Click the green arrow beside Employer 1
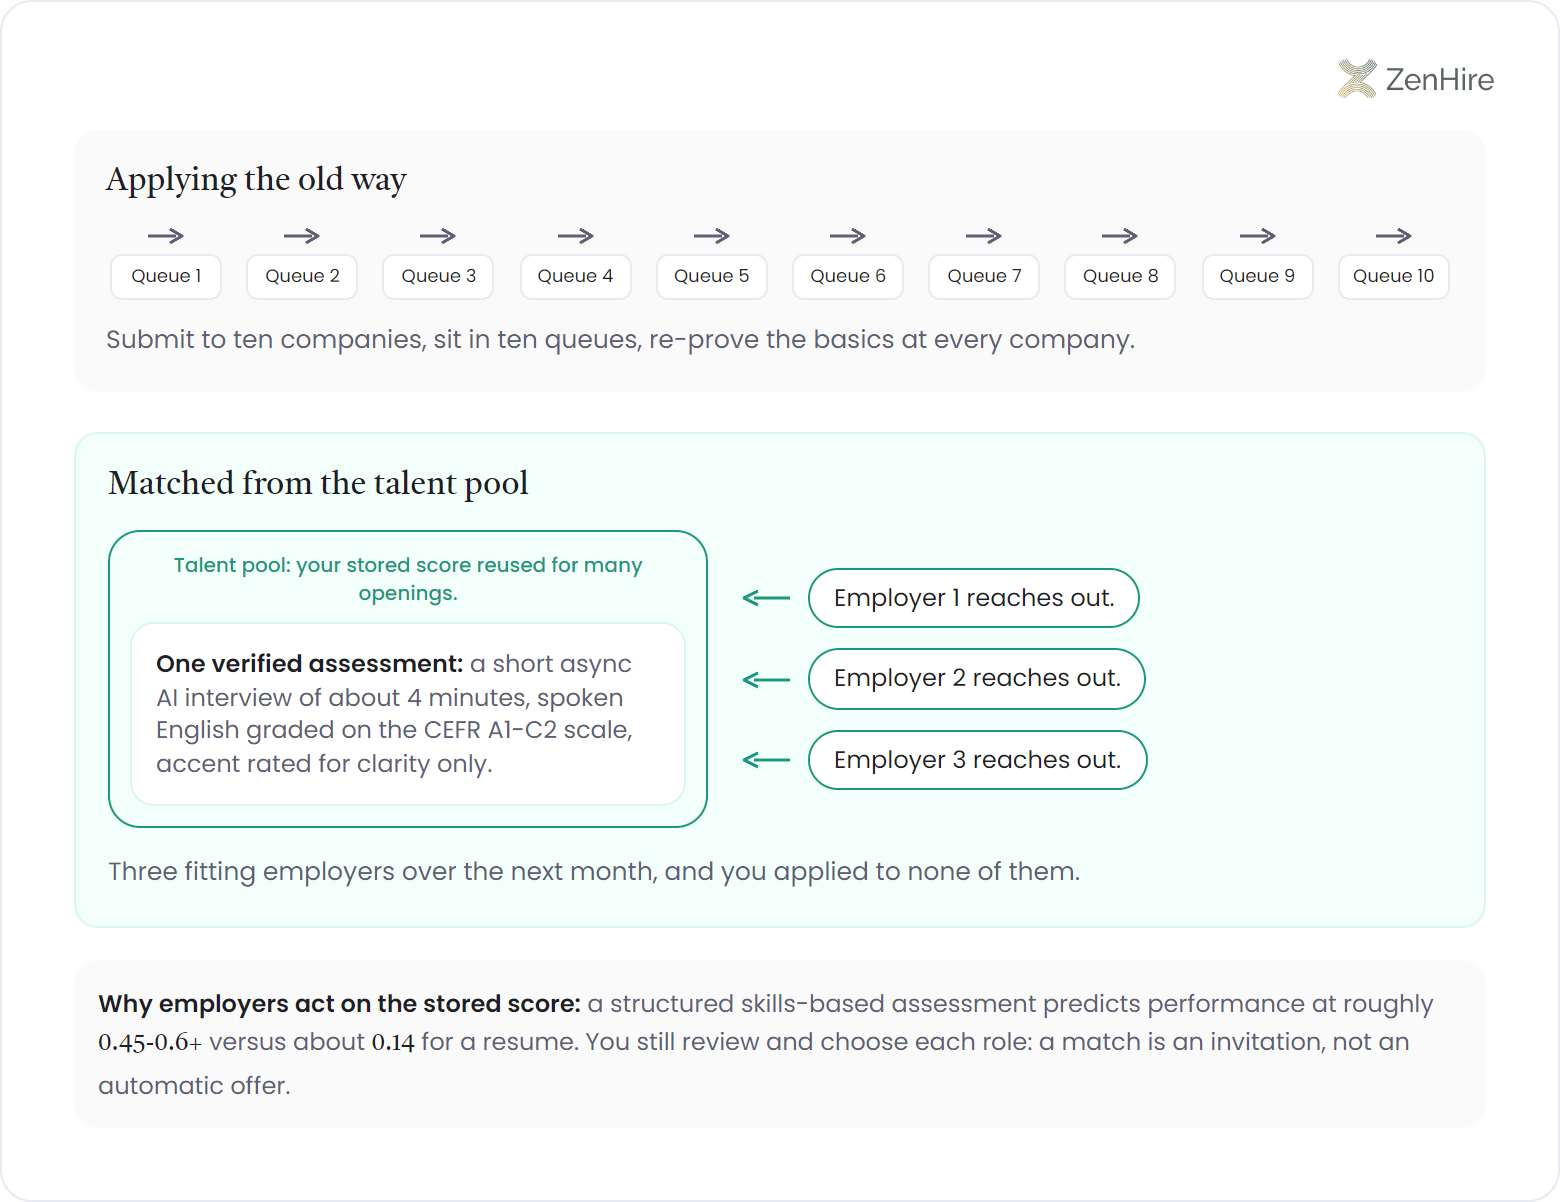The height and width of the screenshot is (1202, 1560). [766, 598]
